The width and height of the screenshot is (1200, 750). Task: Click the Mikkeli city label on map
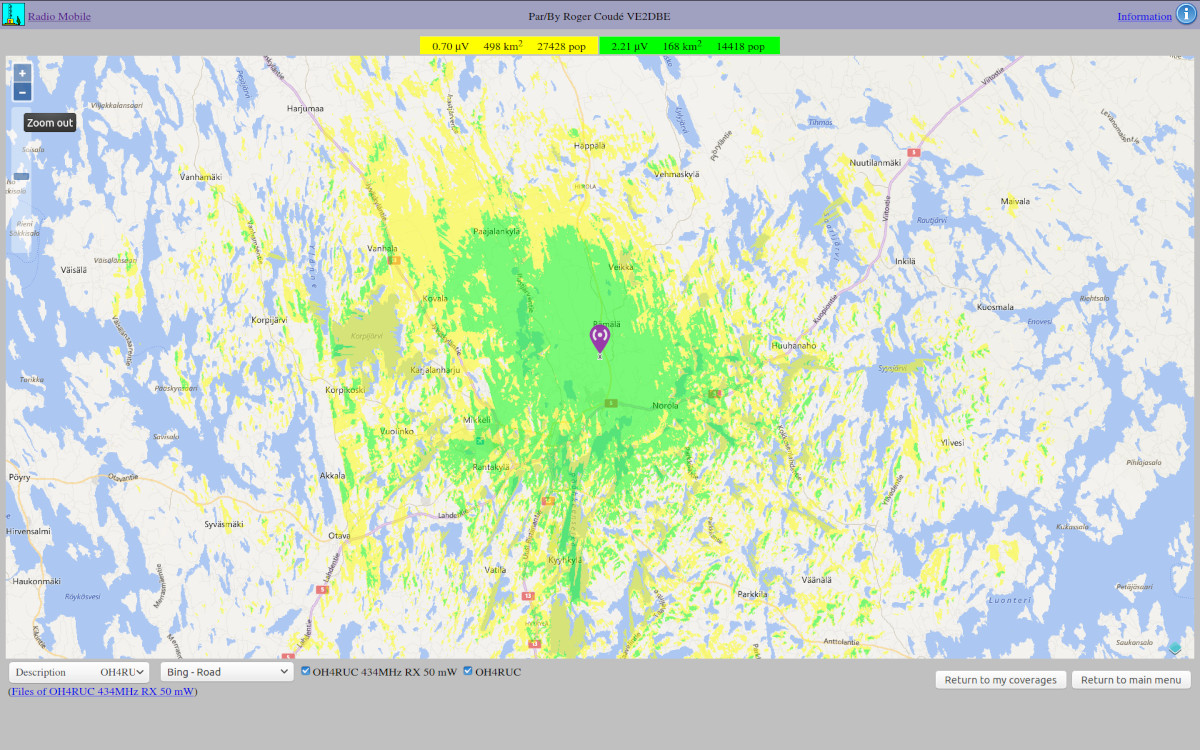(x=476, y=420)
